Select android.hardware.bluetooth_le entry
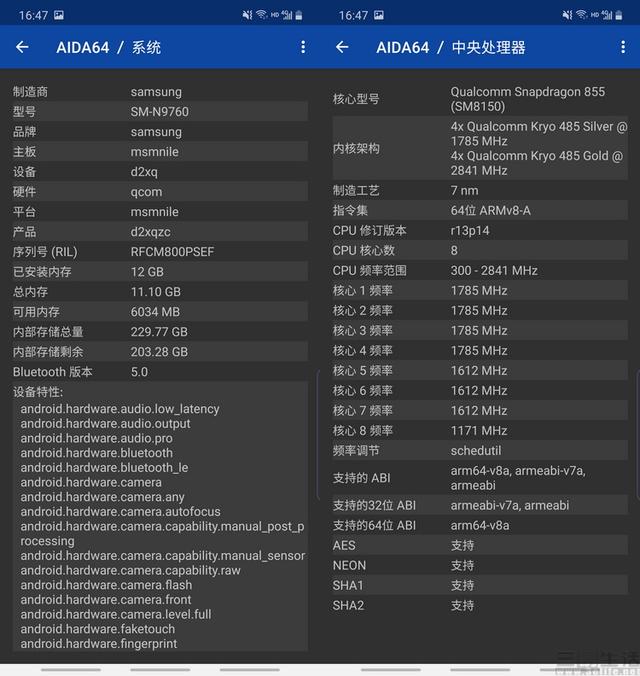The image size is (640, 676). (x=104, y=467)
